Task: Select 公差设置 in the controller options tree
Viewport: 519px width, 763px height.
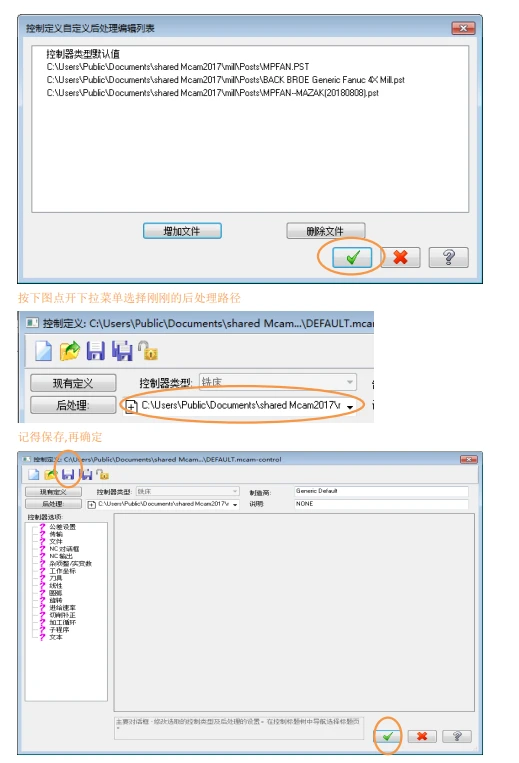Action: point(62,527)
